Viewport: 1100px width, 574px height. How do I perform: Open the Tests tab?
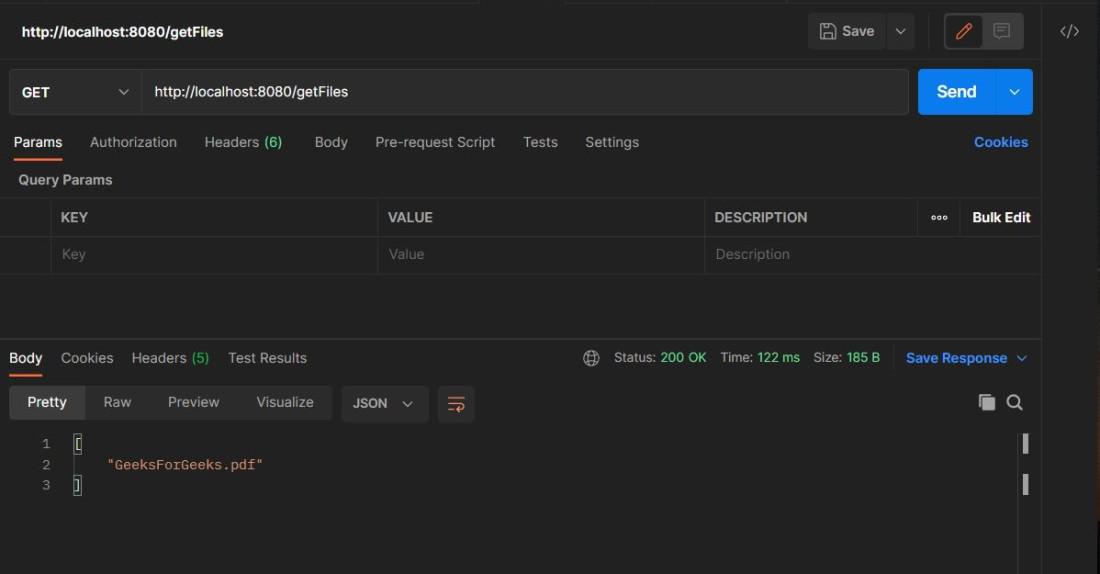(540, 142)
